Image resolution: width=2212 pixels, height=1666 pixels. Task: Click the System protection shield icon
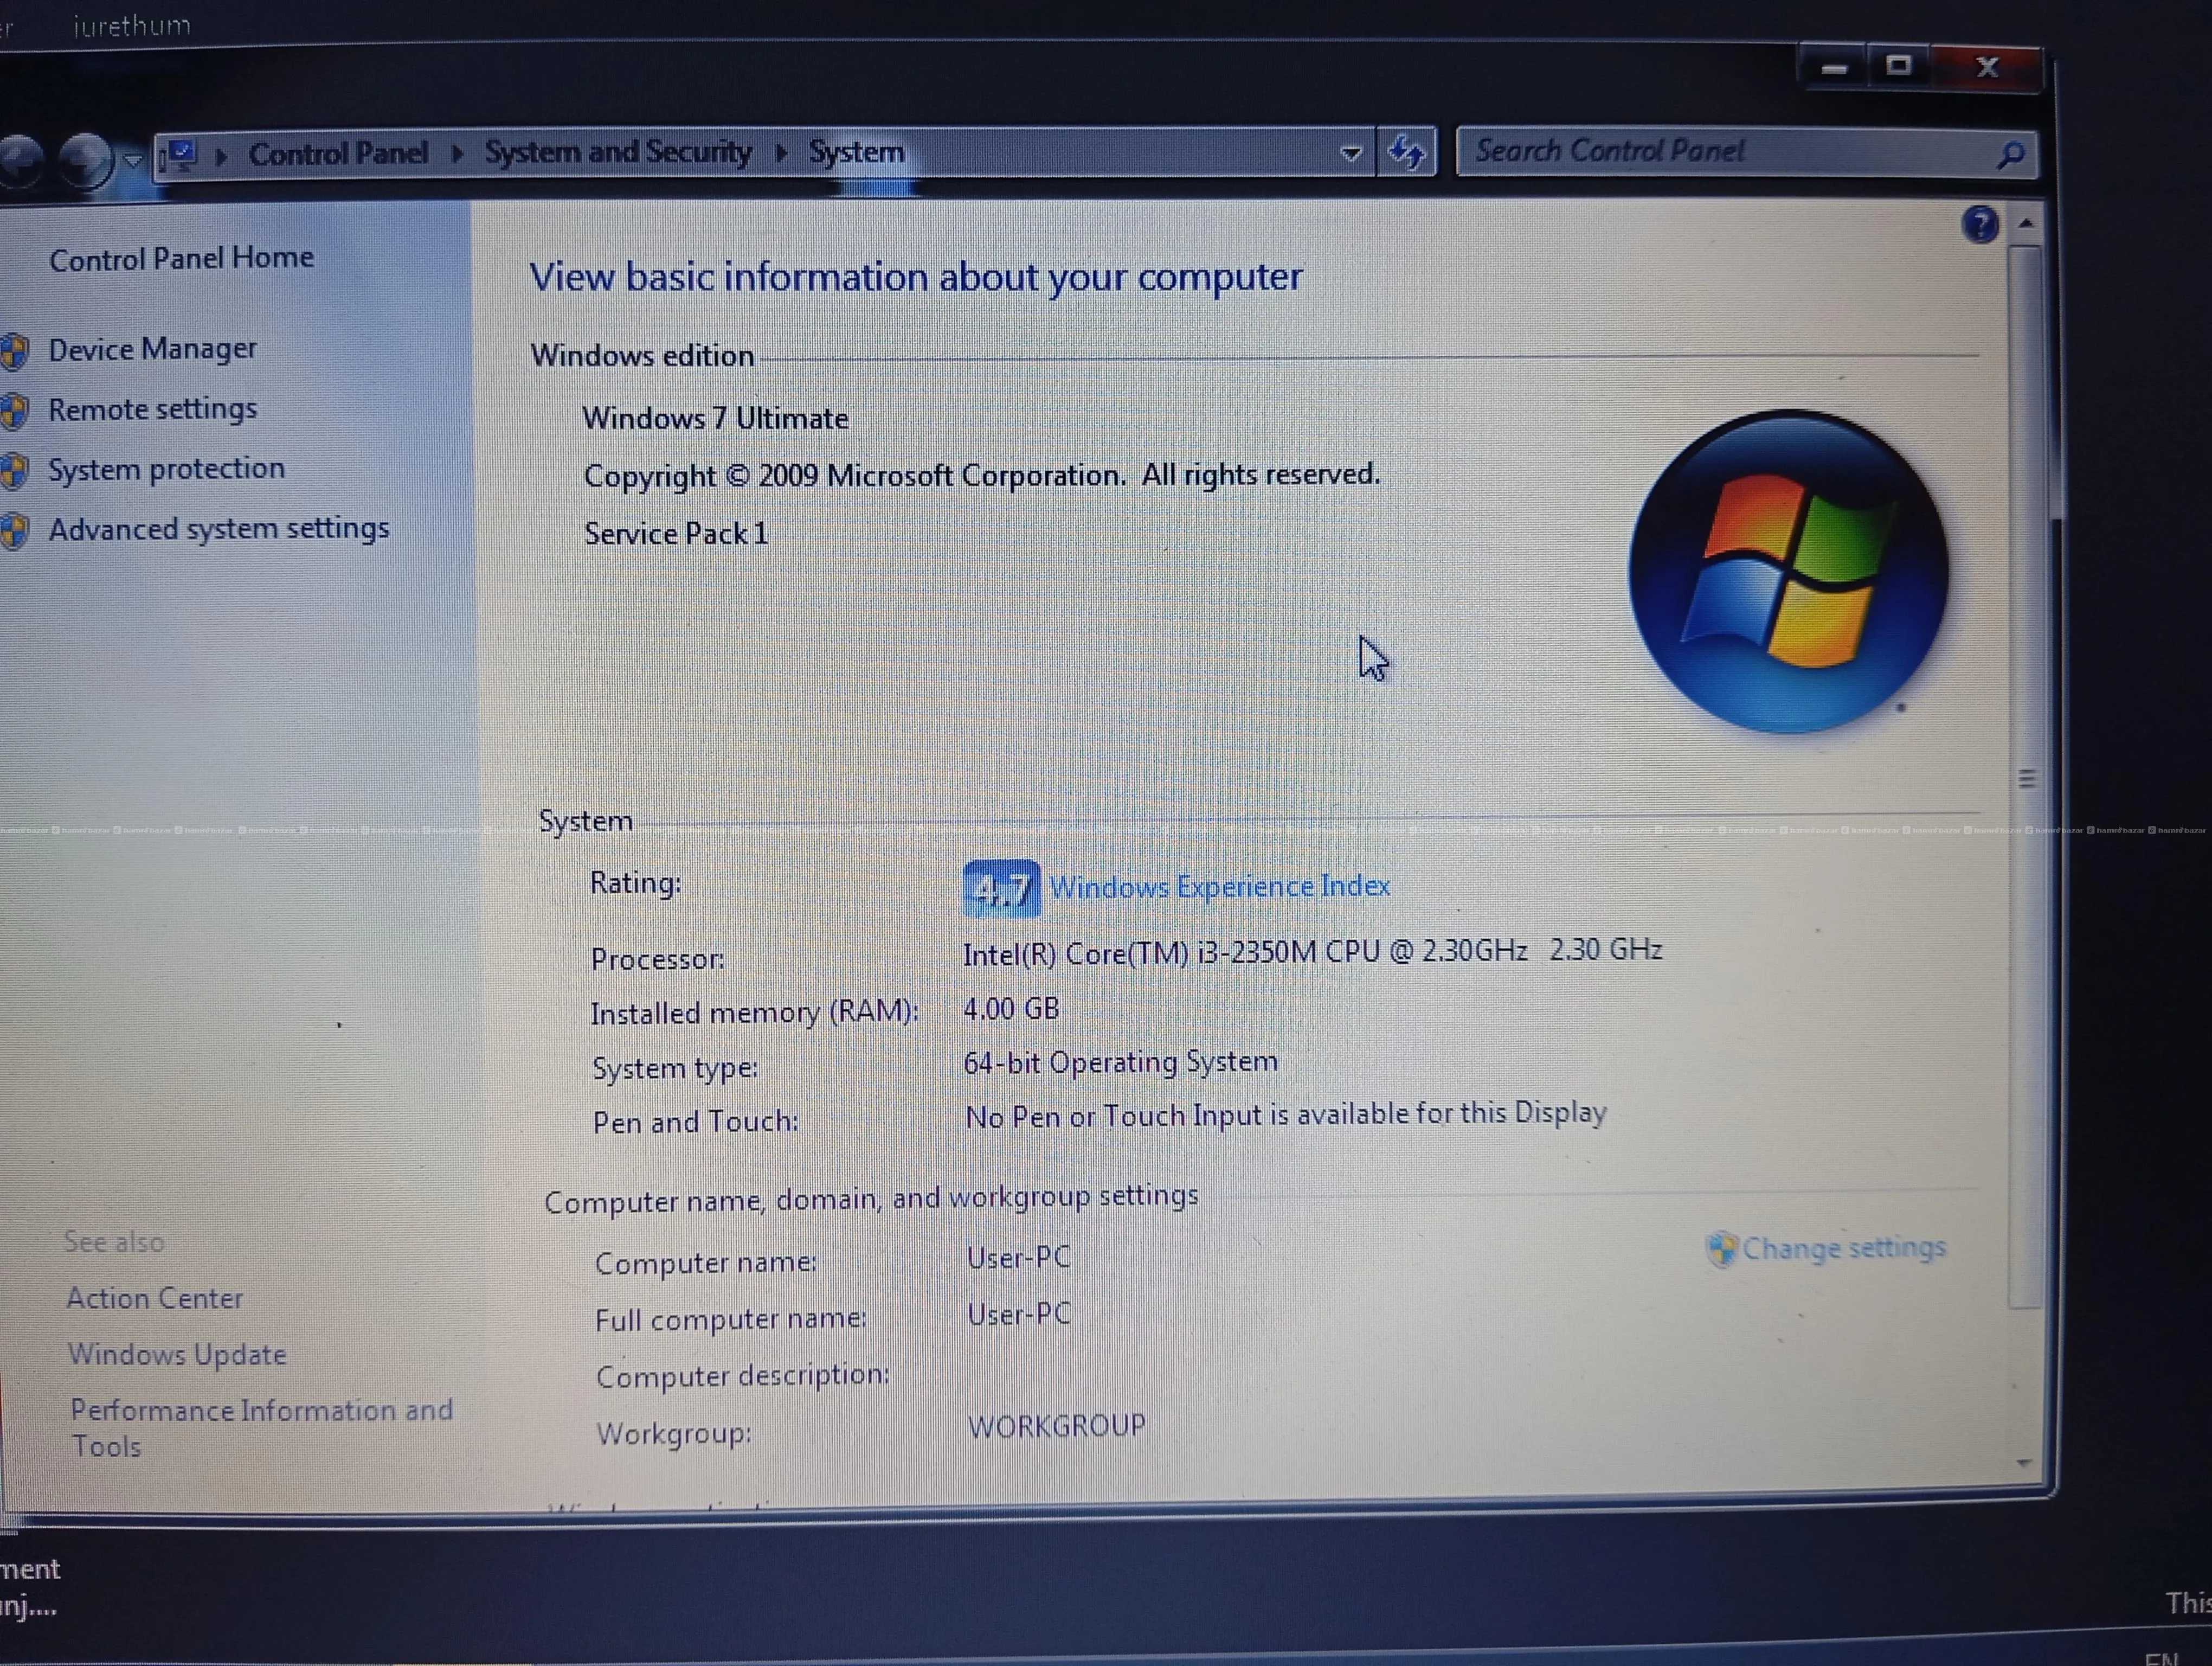click(x=14, y=471)
